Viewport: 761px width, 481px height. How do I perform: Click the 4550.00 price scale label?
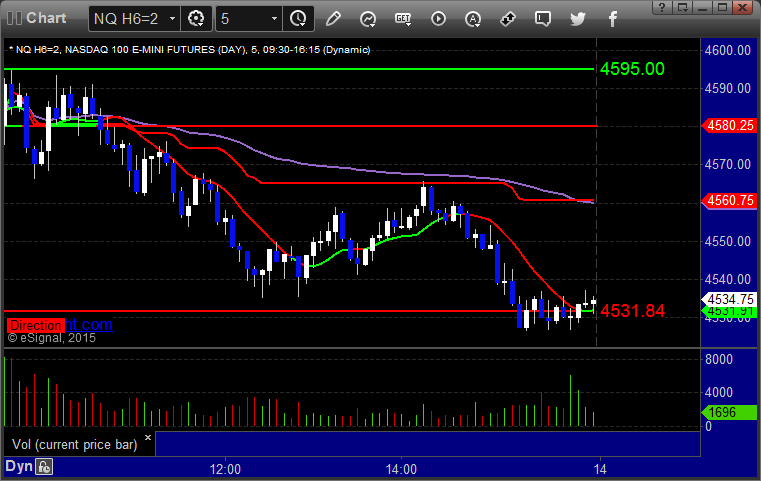[728, 241]
